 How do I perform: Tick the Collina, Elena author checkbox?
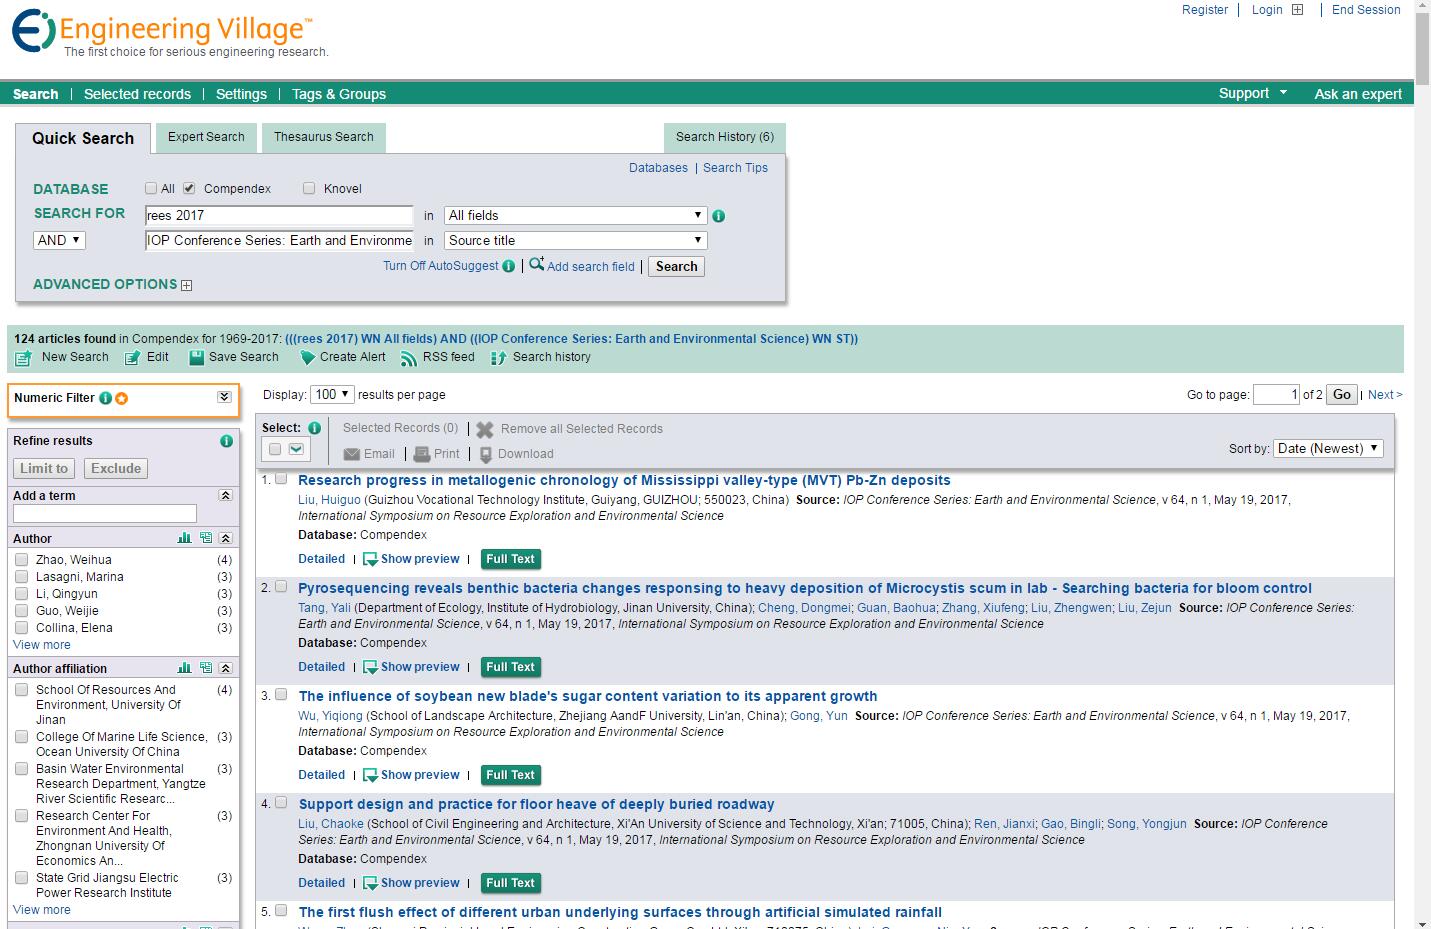click(21, 628)
